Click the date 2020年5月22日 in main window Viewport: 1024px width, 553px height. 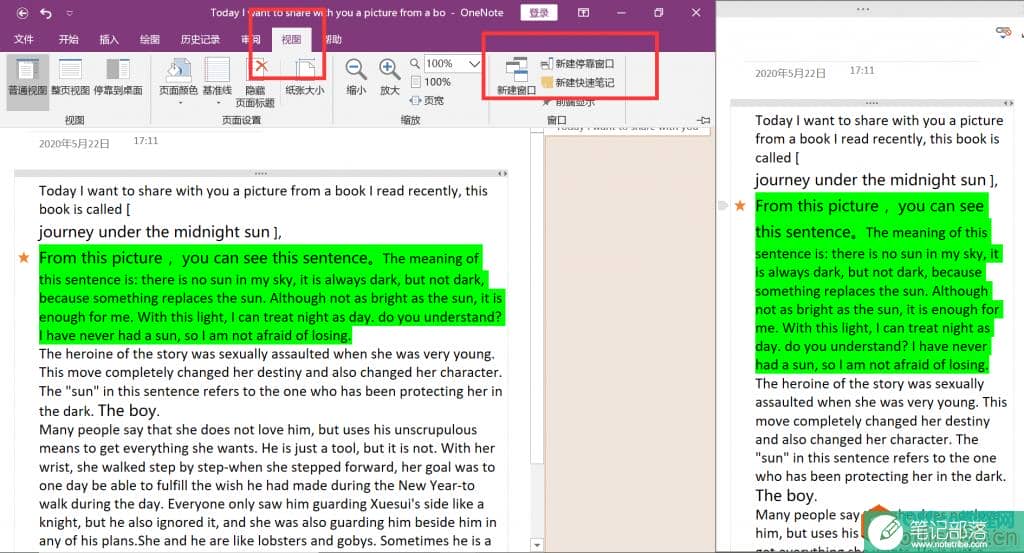(x=74, y=143)
